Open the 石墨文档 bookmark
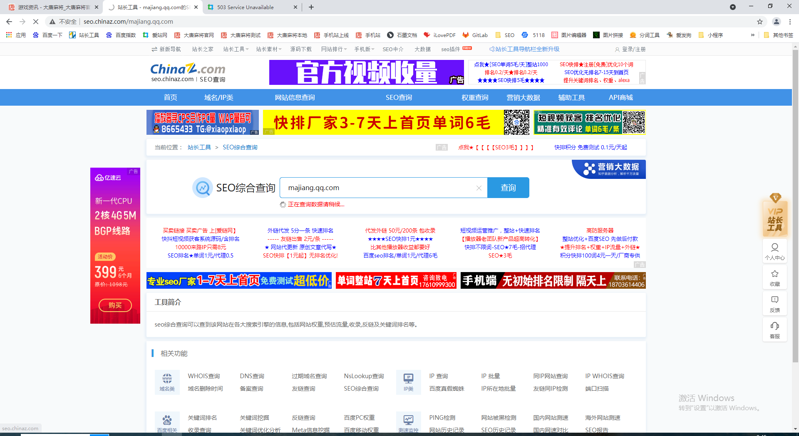 (402, 35)
